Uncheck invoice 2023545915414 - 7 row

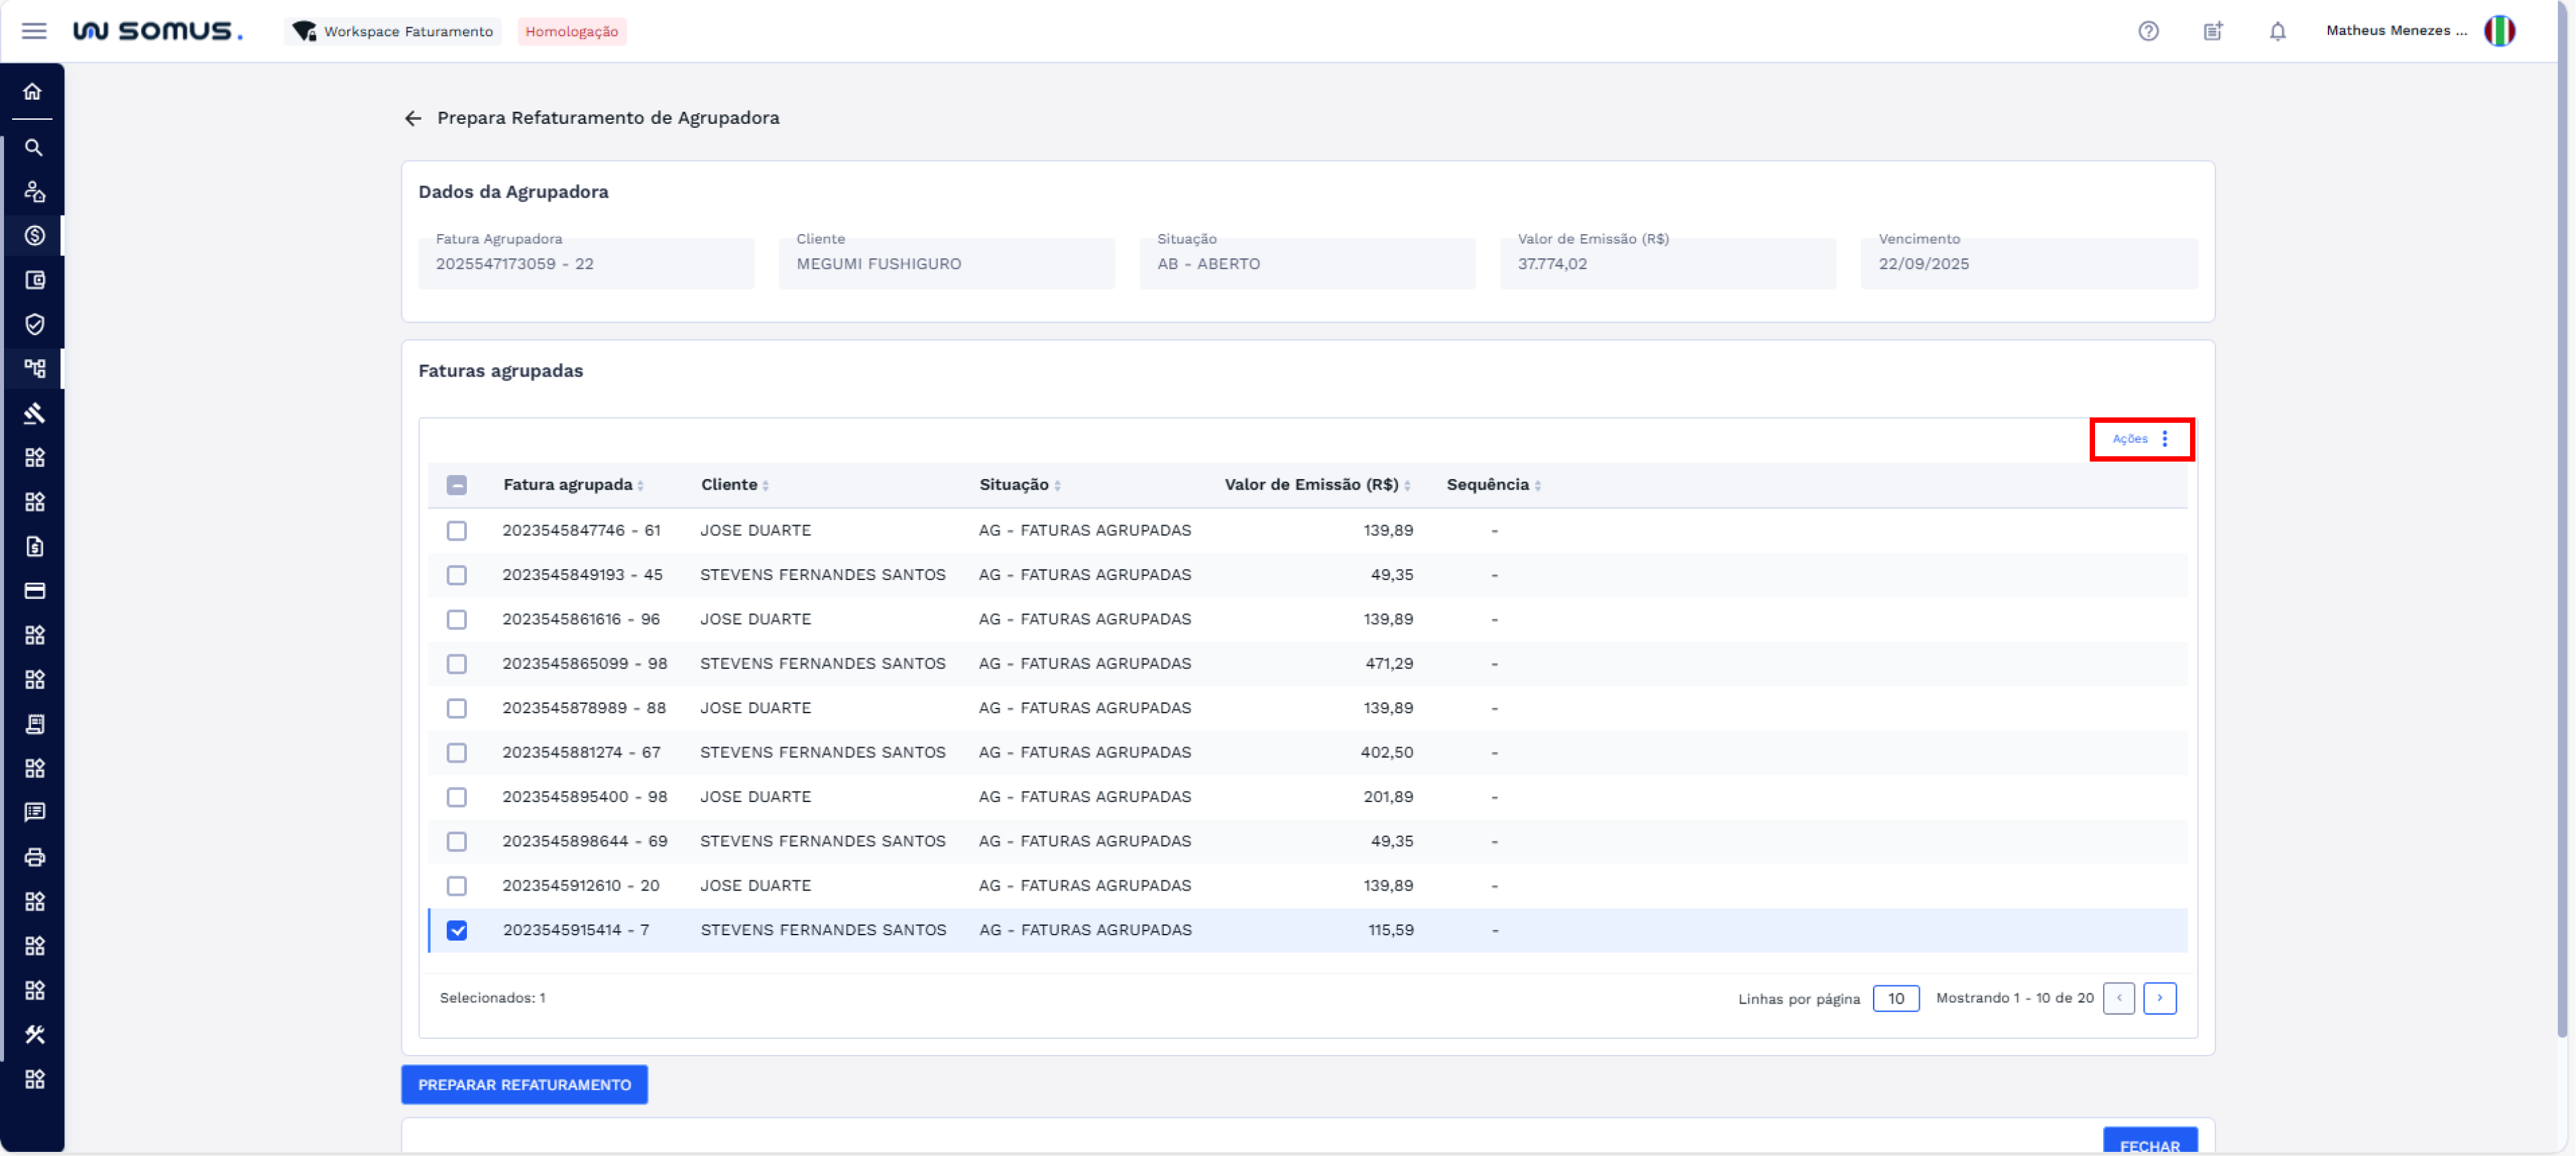(x=457, y=931)
